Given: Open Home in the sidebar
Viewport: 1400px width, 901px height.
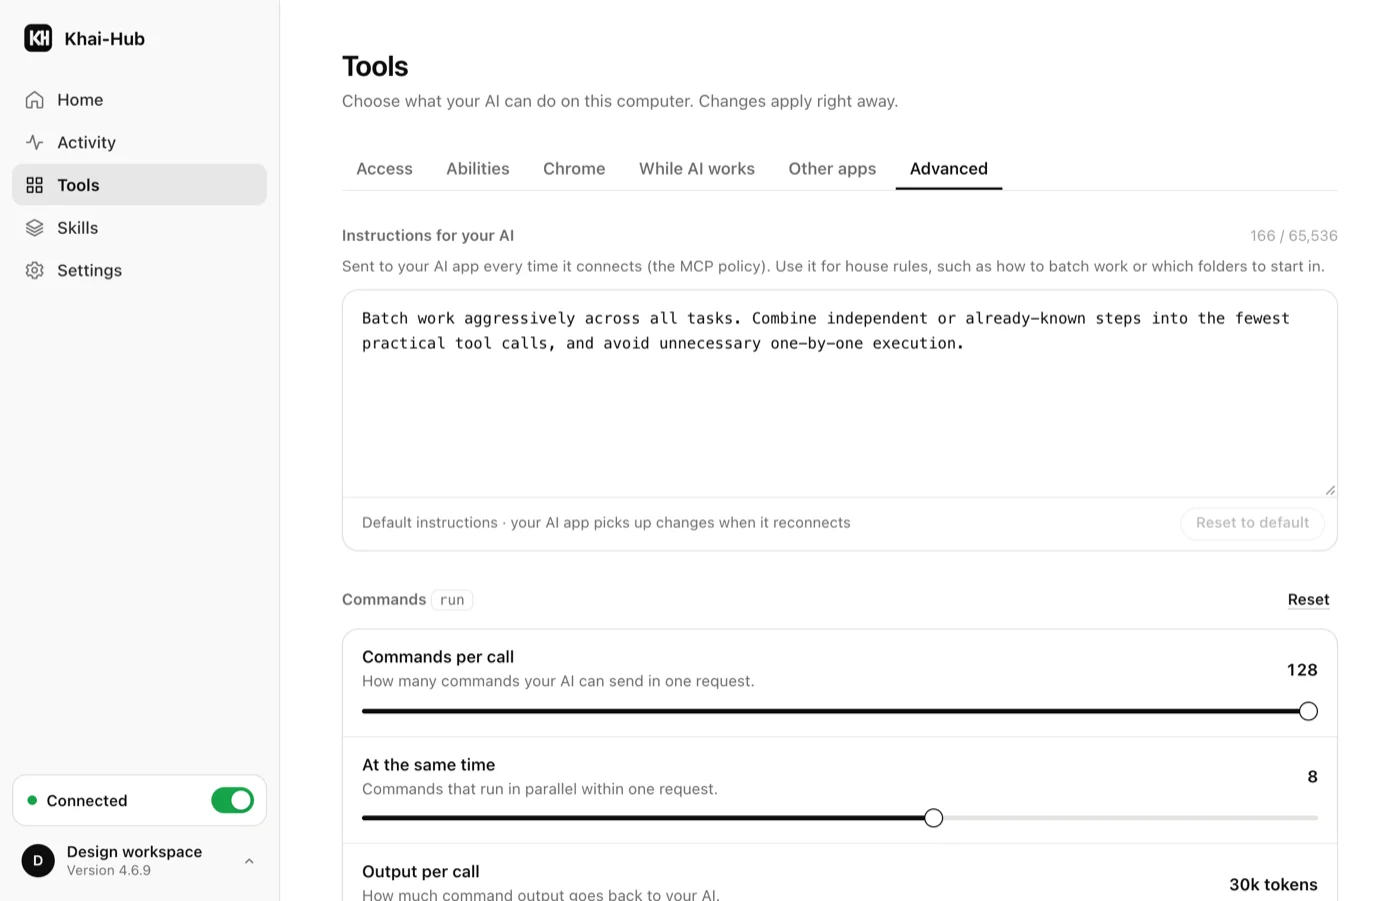Looking at the screenshot, I should click(139, 100).
